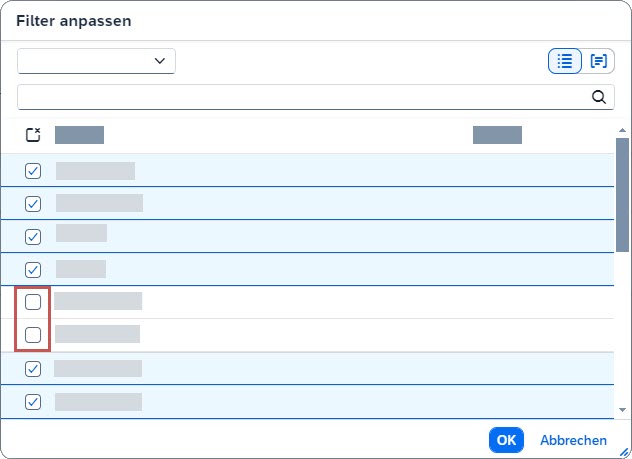Click into the search input field

300,97
